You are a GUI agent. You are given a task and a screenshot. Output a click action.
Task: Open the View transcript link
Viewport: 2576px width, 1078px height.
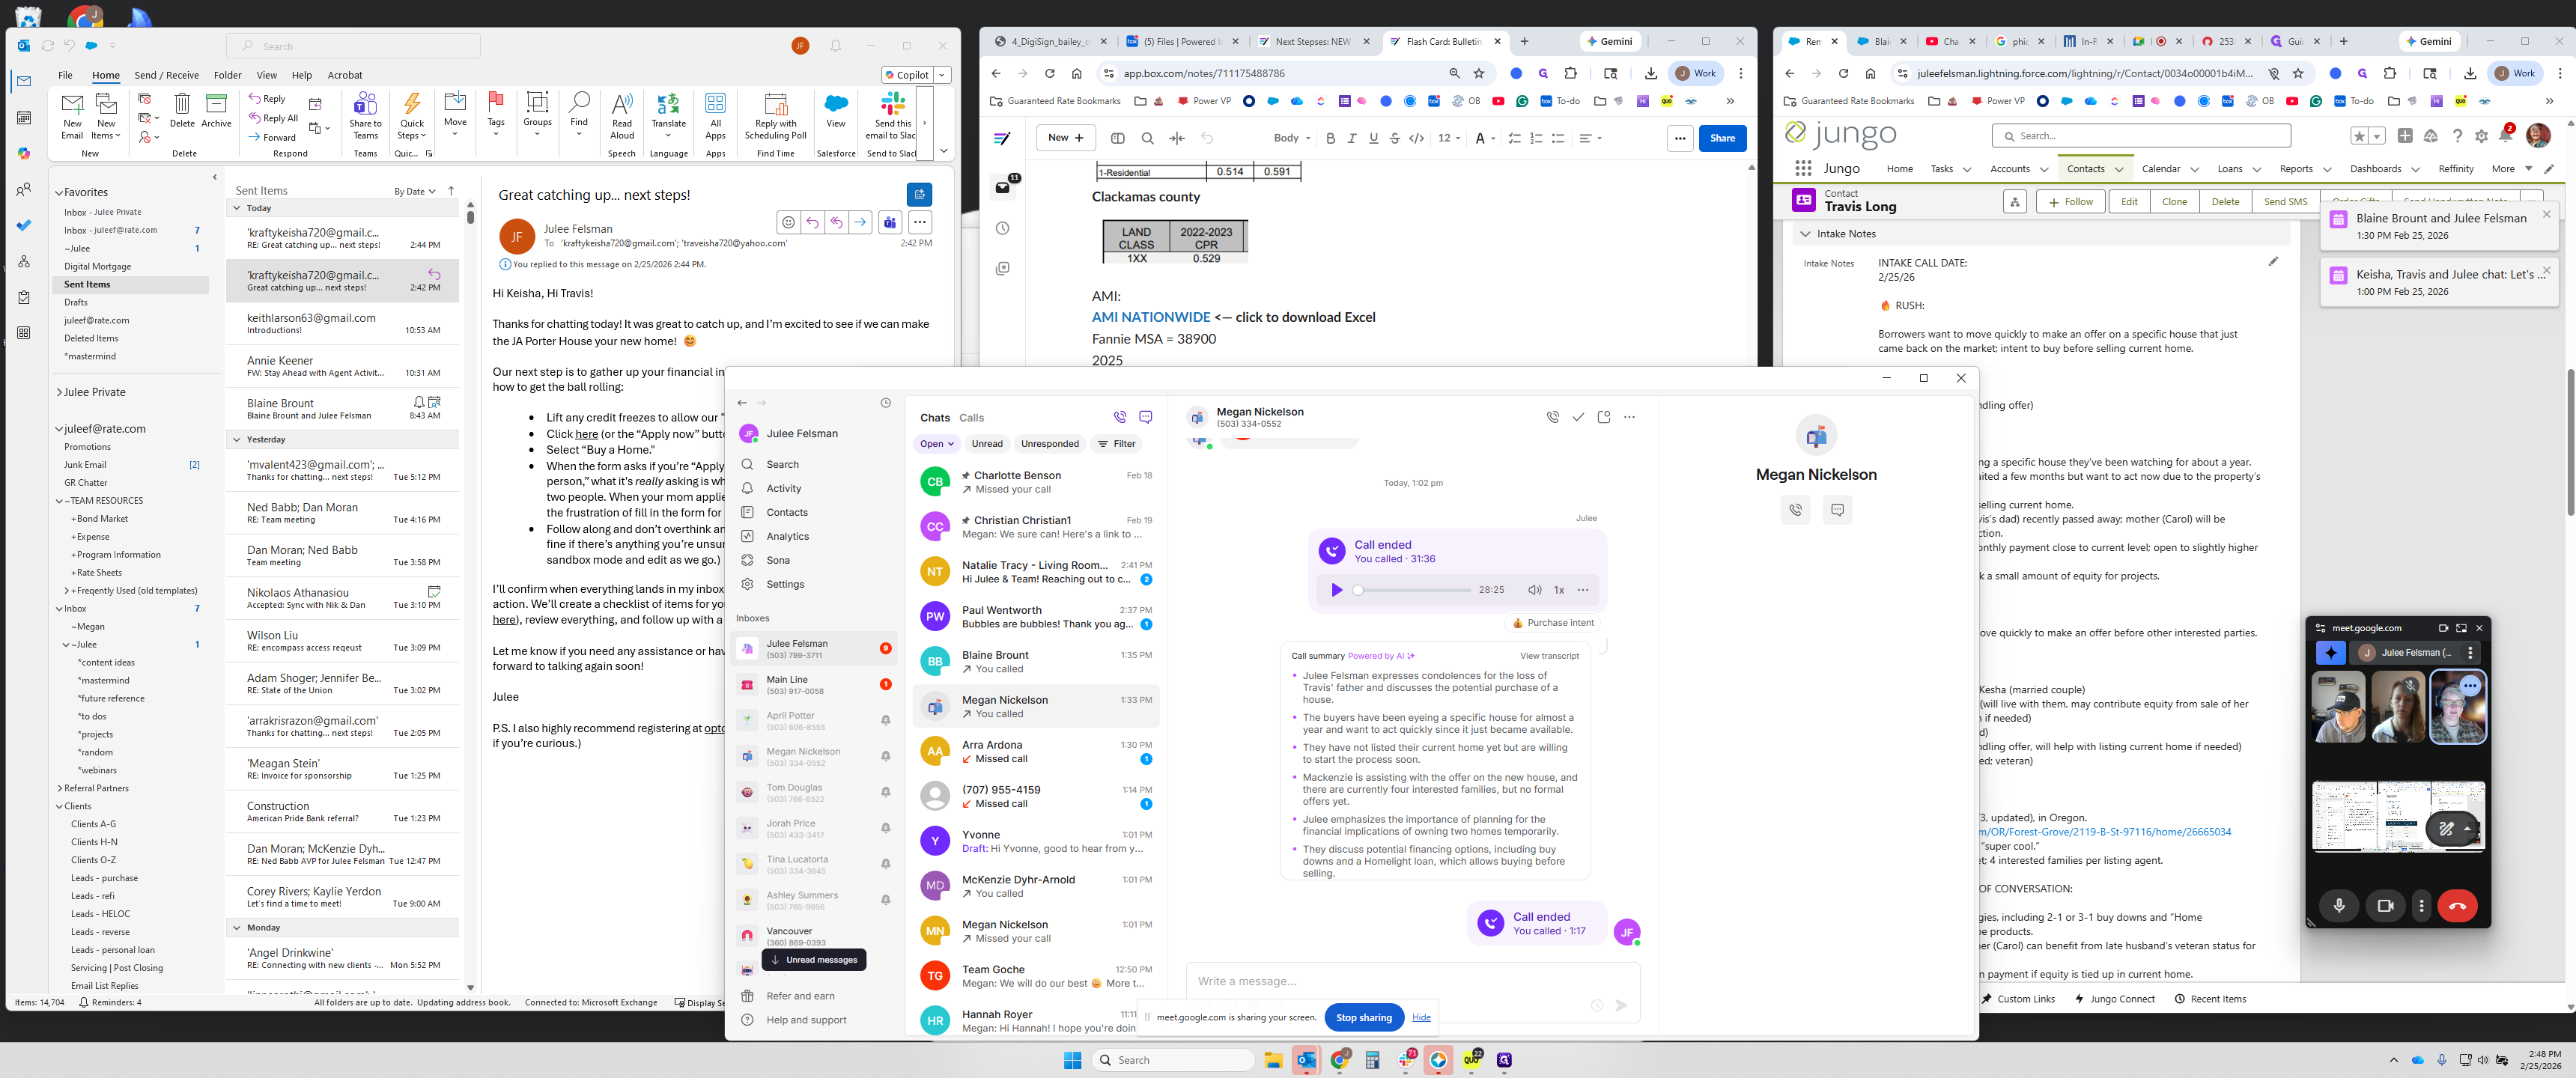click(x=1549, y=656)
